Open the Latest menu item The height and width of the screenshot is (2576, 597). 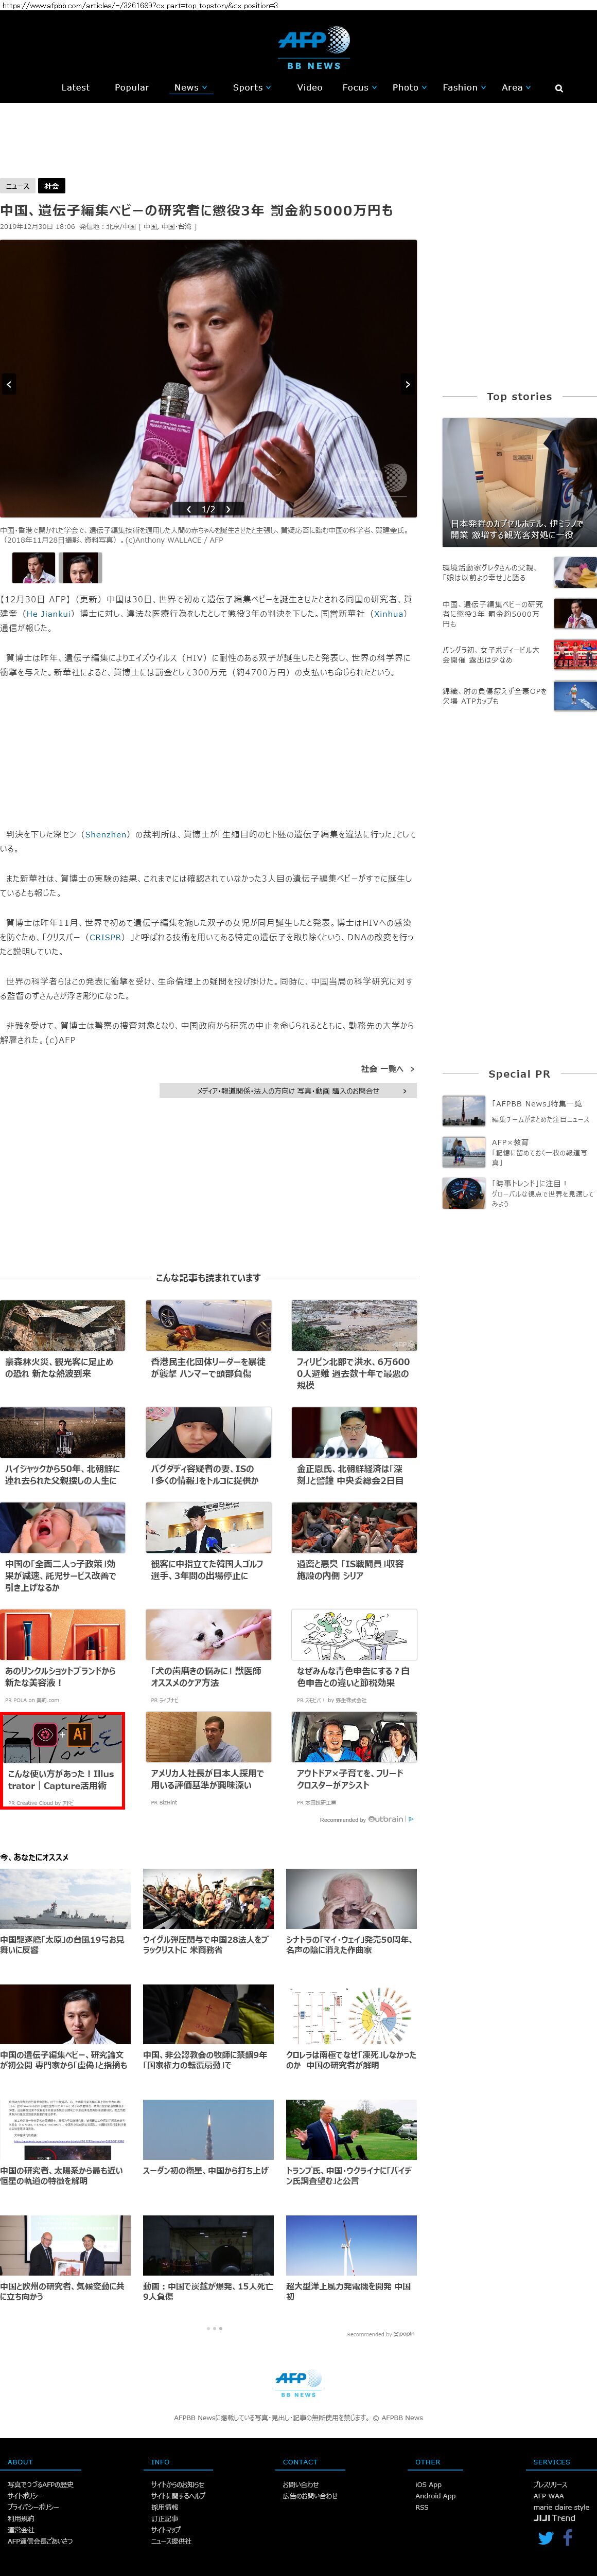coord(75,88)
